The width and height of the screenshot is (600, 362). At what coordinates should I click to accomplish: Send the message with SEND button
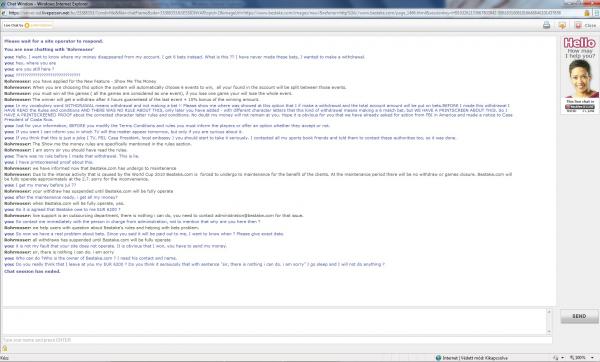pos(579,316)
